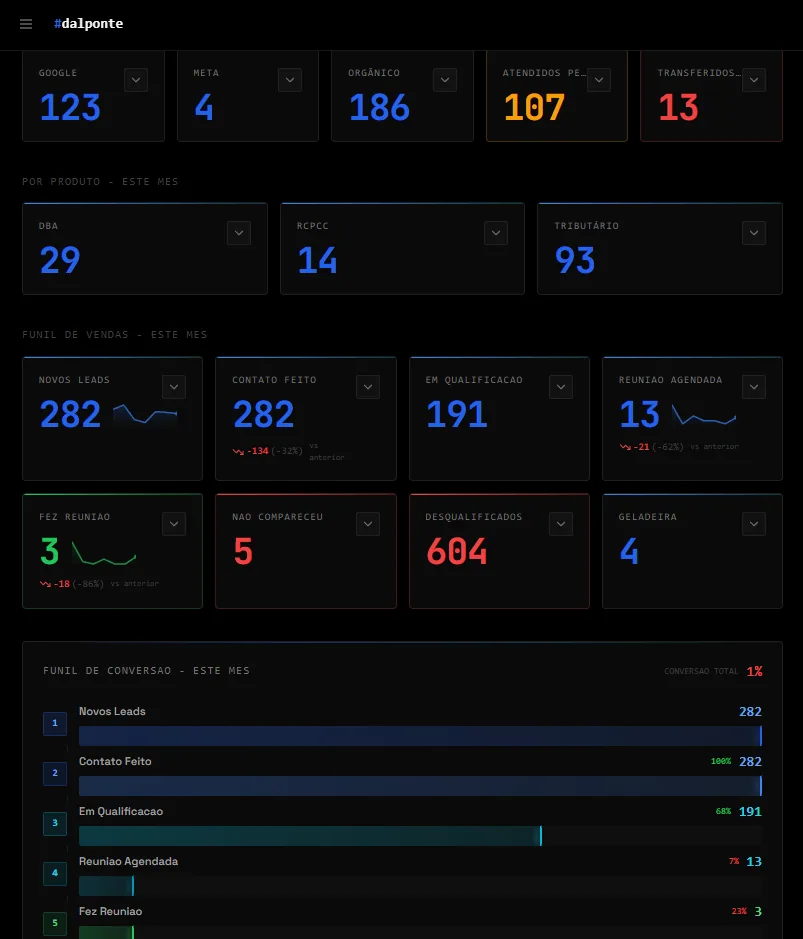Screen dimensions: 803x939
Task: Expand the Em Qualificacao card
Action: pyautogui.click(x=561, y=387)
